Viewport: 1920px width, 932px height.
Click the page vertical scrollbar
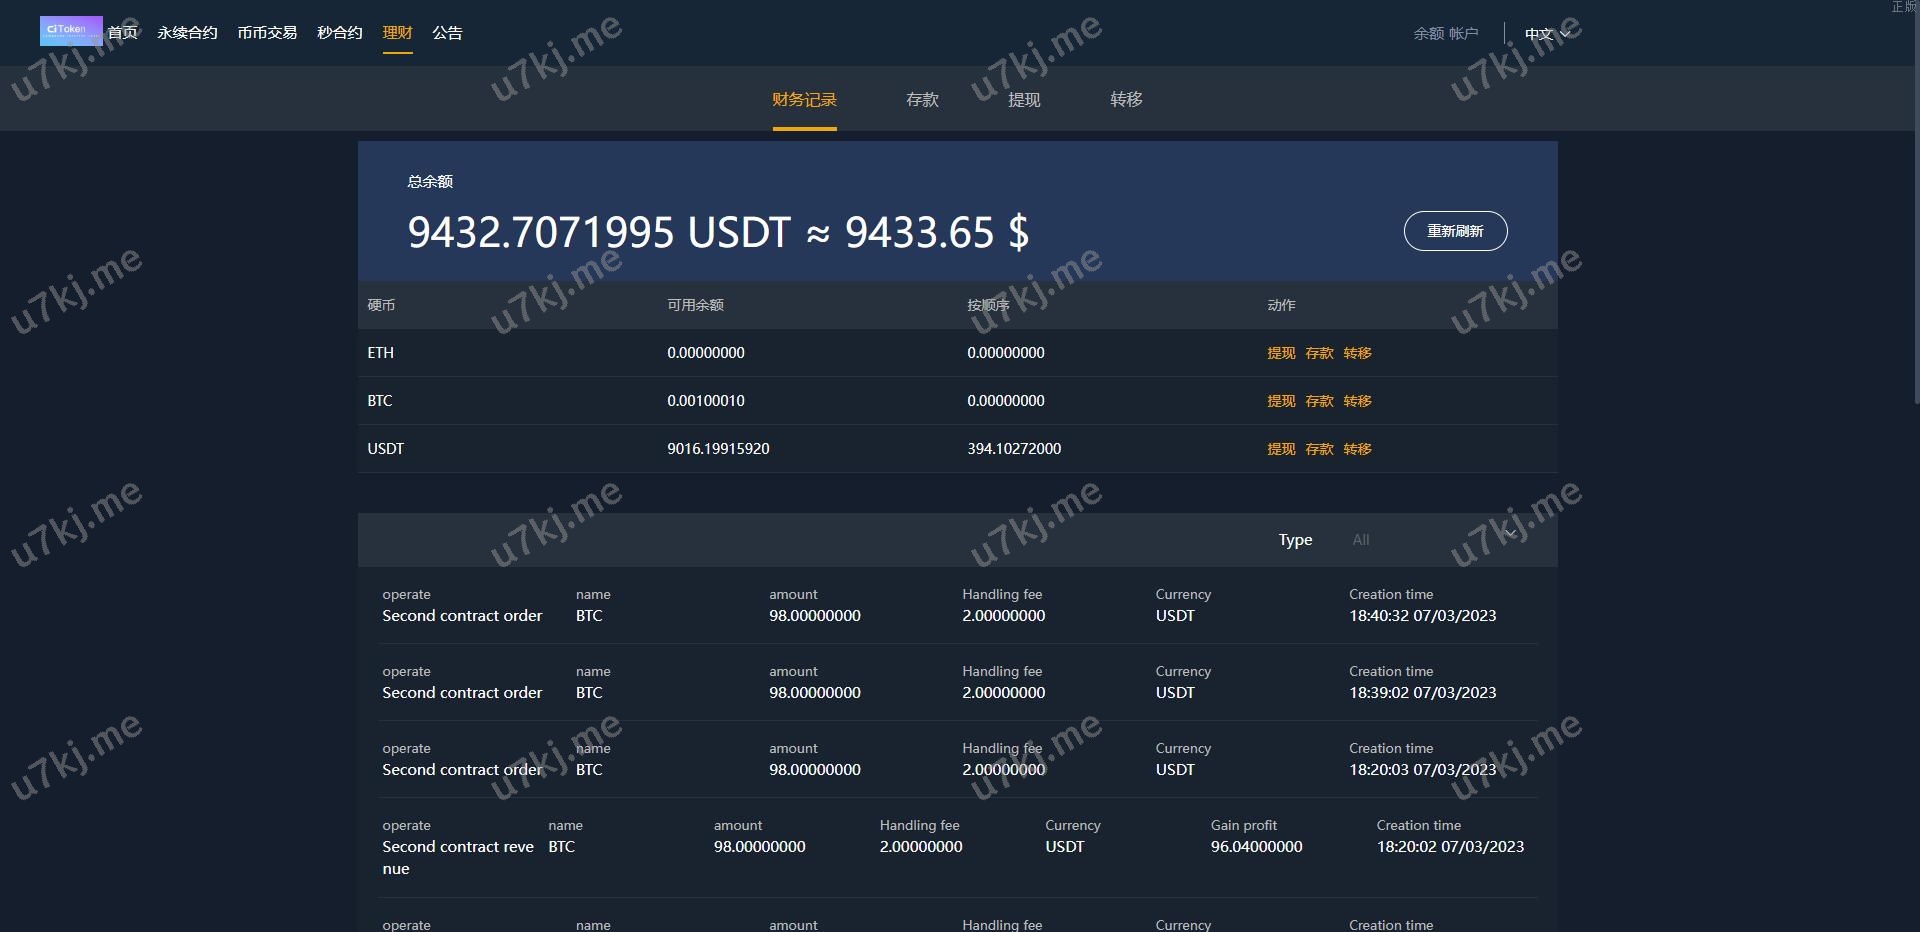pos(1915,200)
